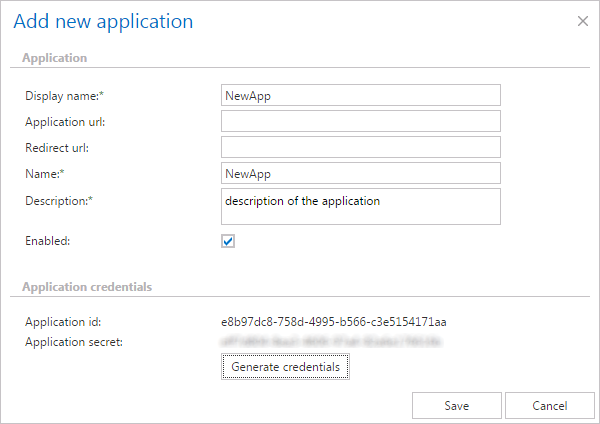Viewport: 600px width, 424px height.
Task: Close the Add new application dialog
Action: coord(583,21)
